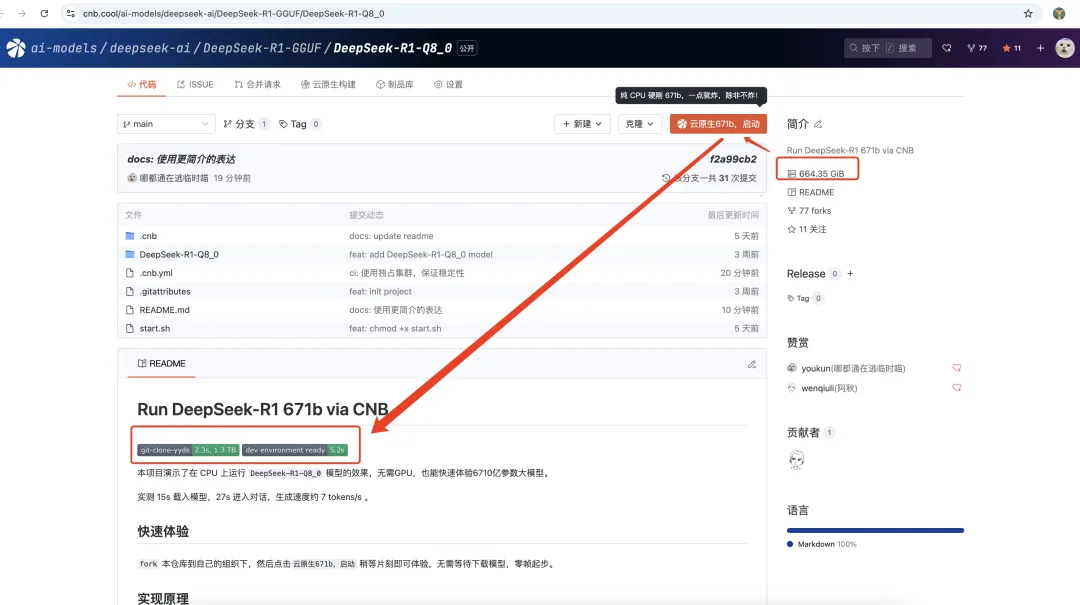The image size is (1080, 605).
Task: Open sponsor wenqiuli(阿秋)
Action: (x=822, y=388)
